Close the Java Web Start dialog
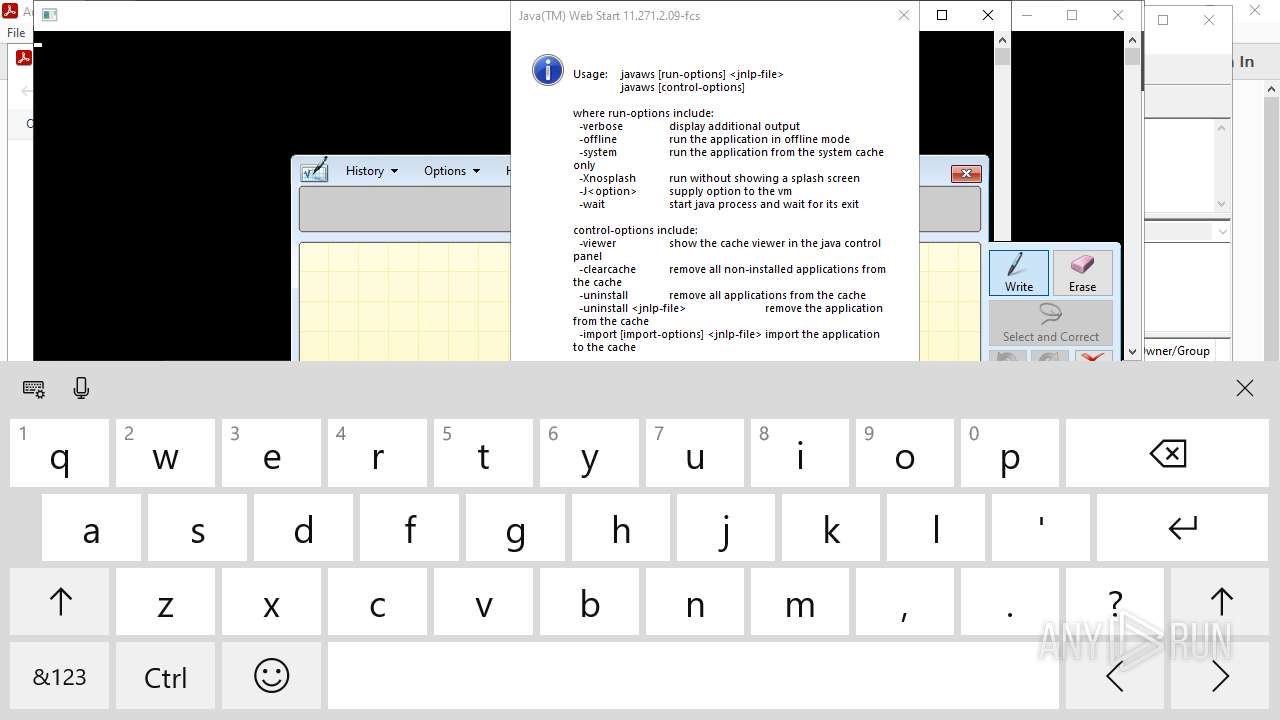The image size is (1280, 720). pyautogui.click(x=903, y=15)
